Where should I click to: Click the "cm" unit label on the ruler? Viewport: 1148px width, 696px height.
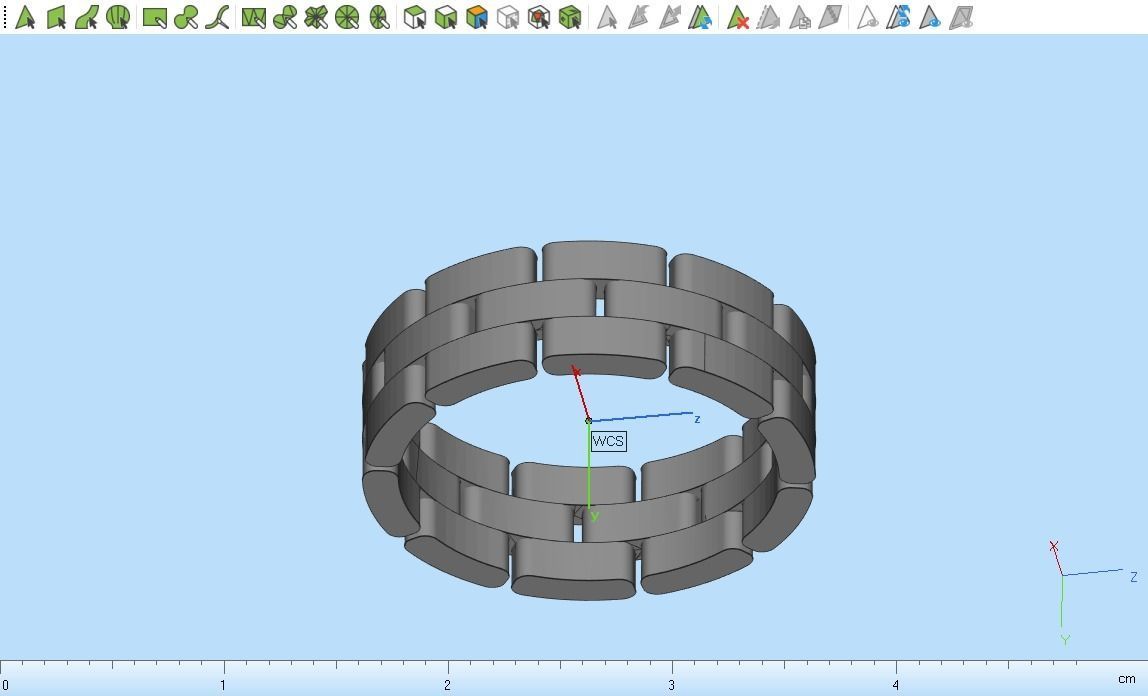[1126, 679]
